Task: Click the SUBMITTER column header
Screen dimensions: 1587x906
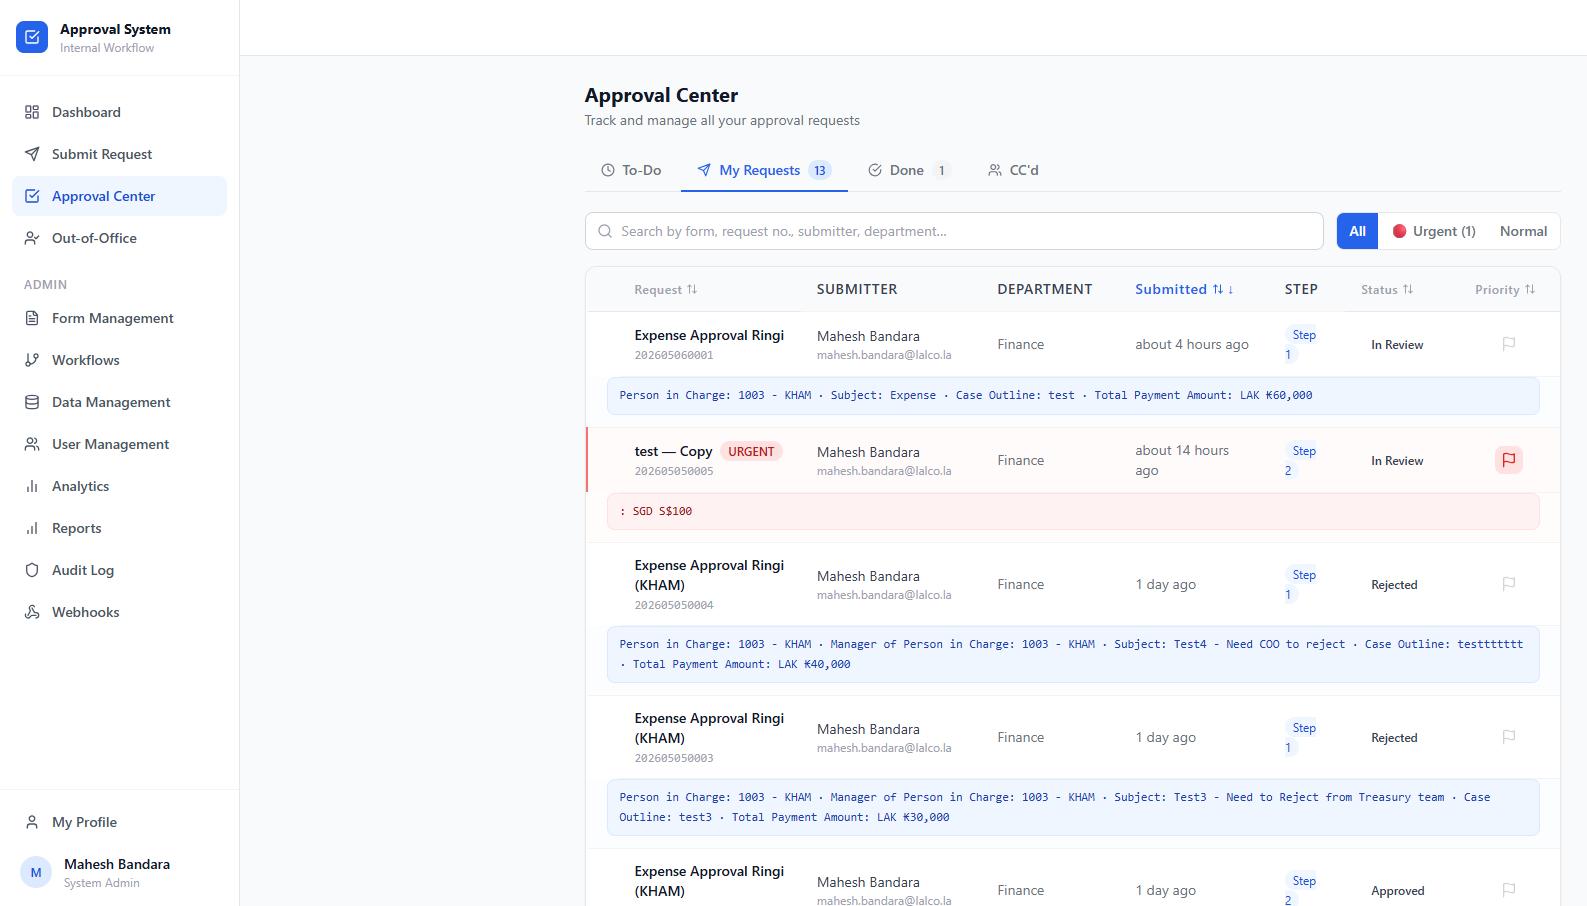Action: 857,289
